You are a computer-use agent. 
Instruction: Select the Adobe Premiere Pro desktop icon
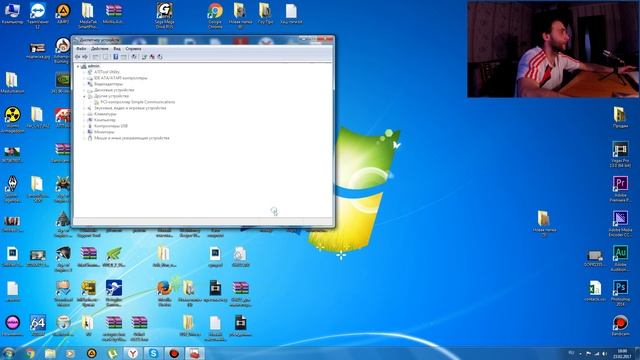(620, 189)
